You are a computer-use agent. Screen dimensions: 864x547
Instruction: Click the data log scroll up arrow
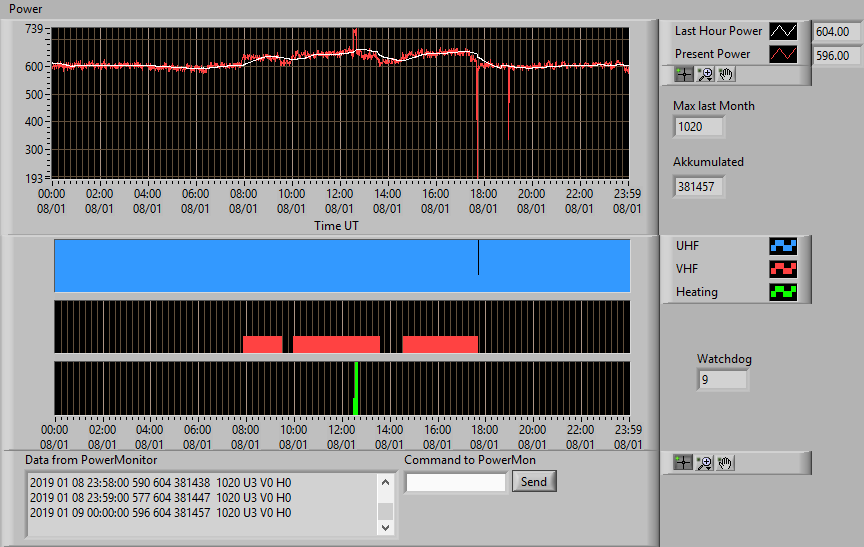point(385,483)
